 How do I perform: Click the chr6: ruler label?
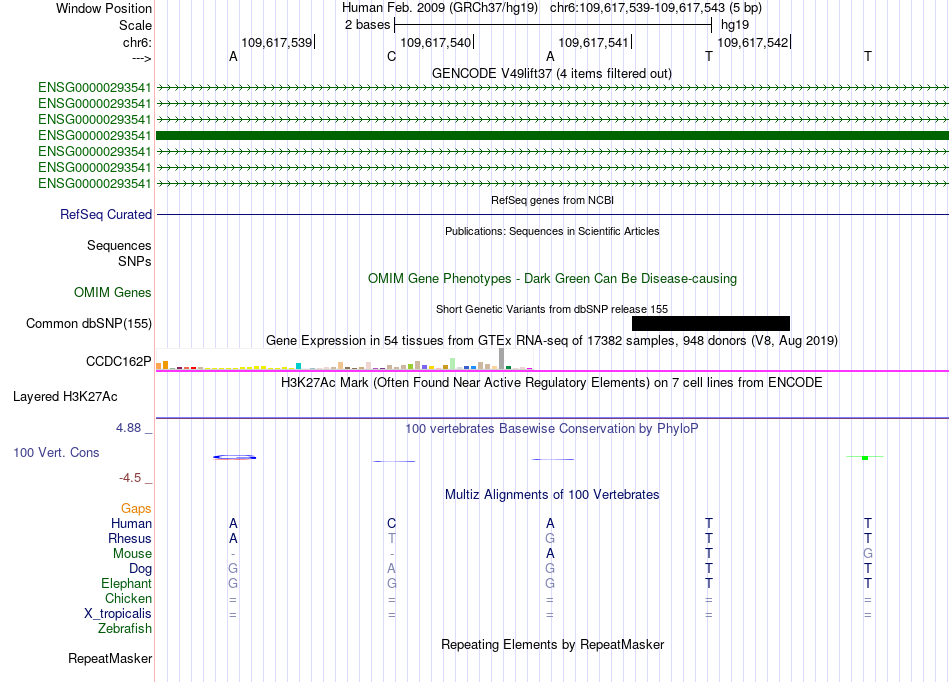point(137,42)
